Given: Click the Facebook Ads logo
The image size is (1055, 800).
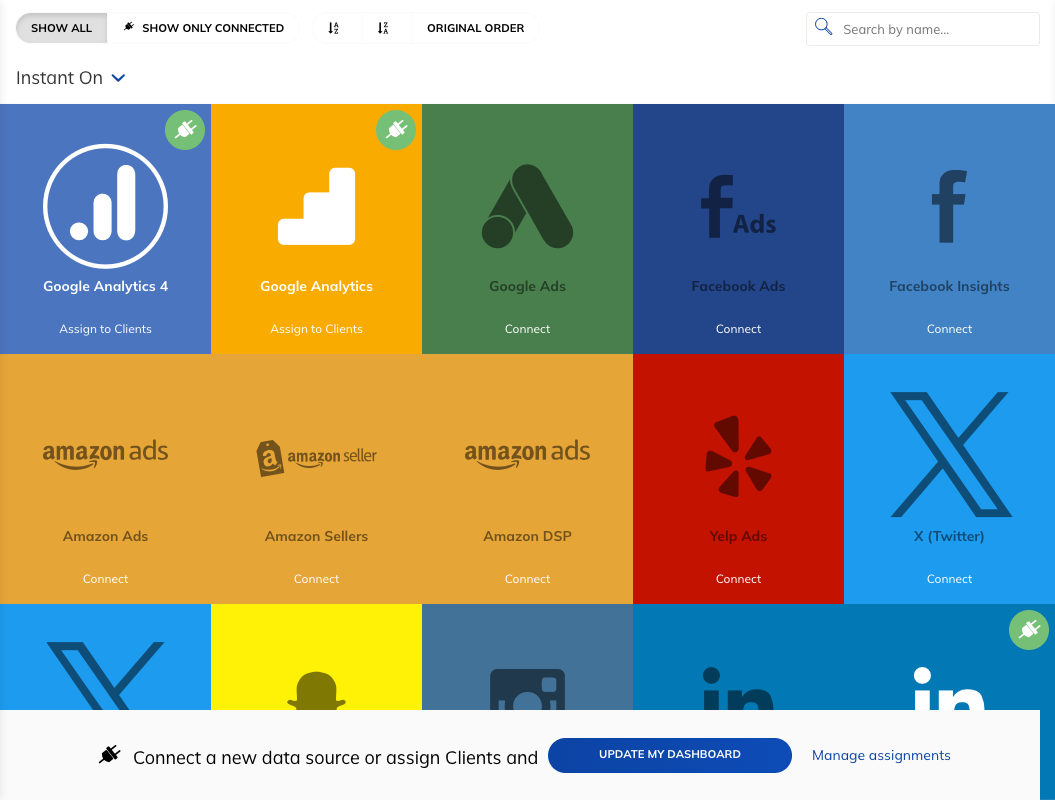Looking at the screenshot, I should pyautogui.click(x=738, y=206).
